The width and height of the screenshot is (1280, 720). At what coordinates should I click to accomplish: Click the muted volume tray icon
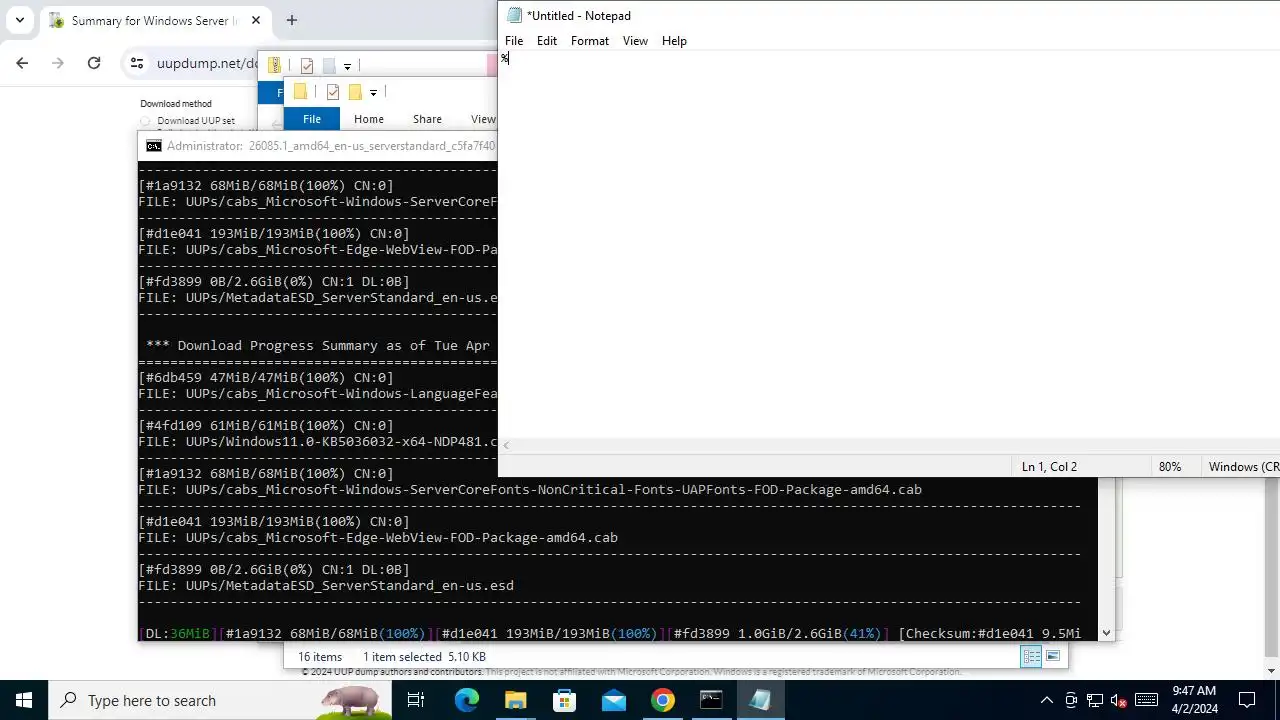coord(1119,700)
